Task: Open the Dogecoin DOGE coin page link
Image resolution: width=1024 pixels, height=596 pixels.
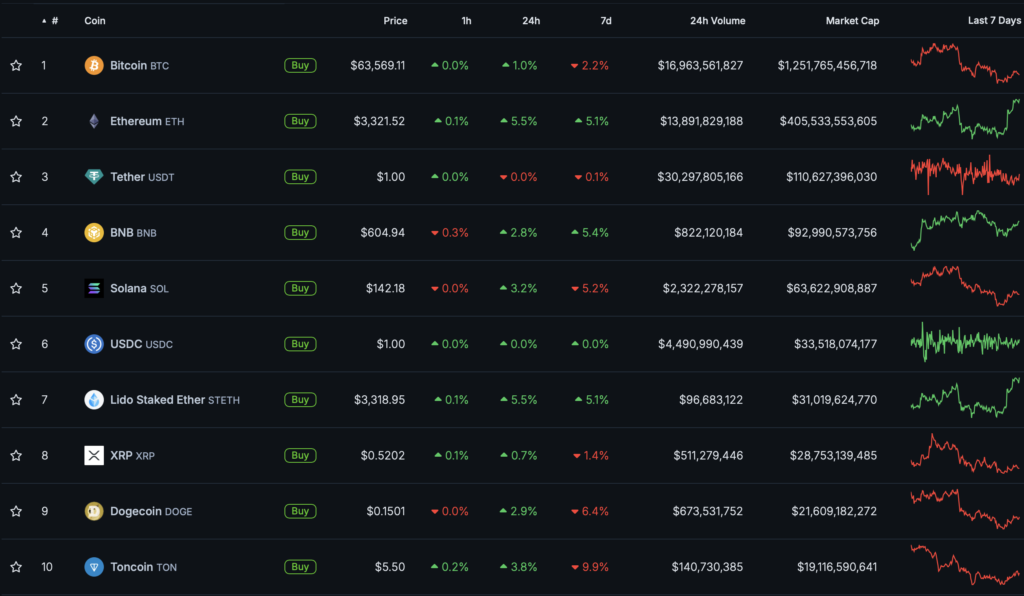Action: pyautogui.click(x=150, y=511)
